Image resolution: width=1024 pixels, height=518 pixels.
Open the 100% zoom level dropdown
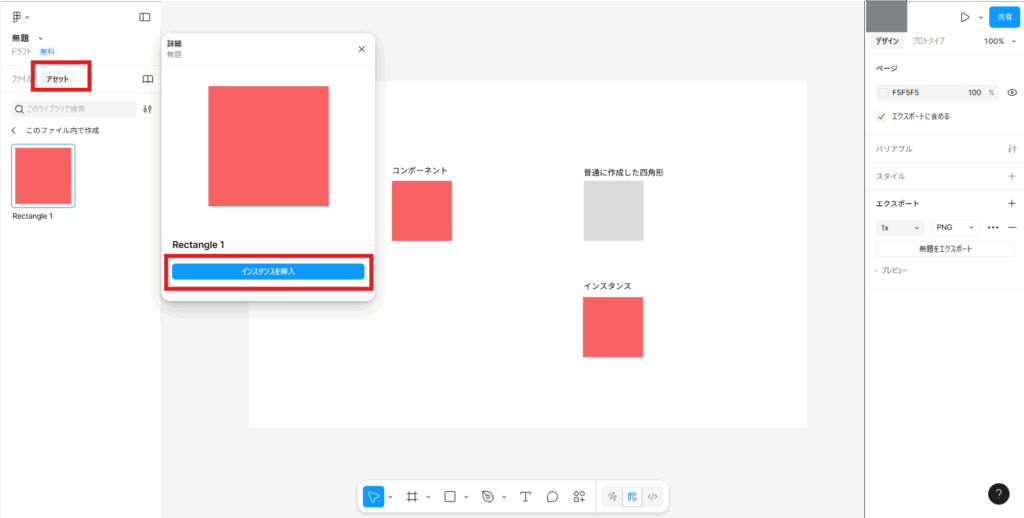[998, 41]
